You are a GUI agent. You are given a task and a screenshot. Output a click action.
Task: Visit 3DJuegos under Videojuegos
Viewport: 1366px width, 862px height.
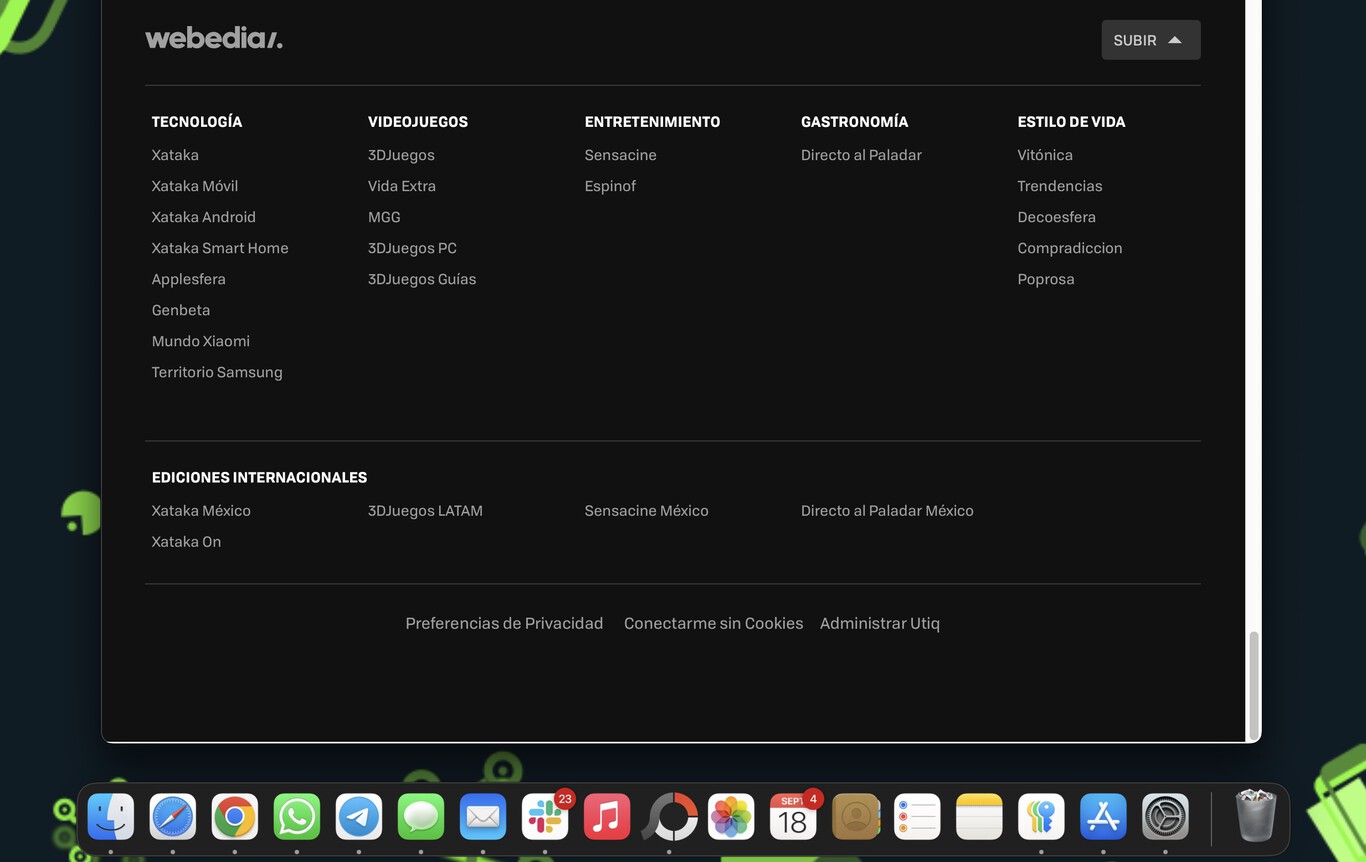click(x=401, y=155)
